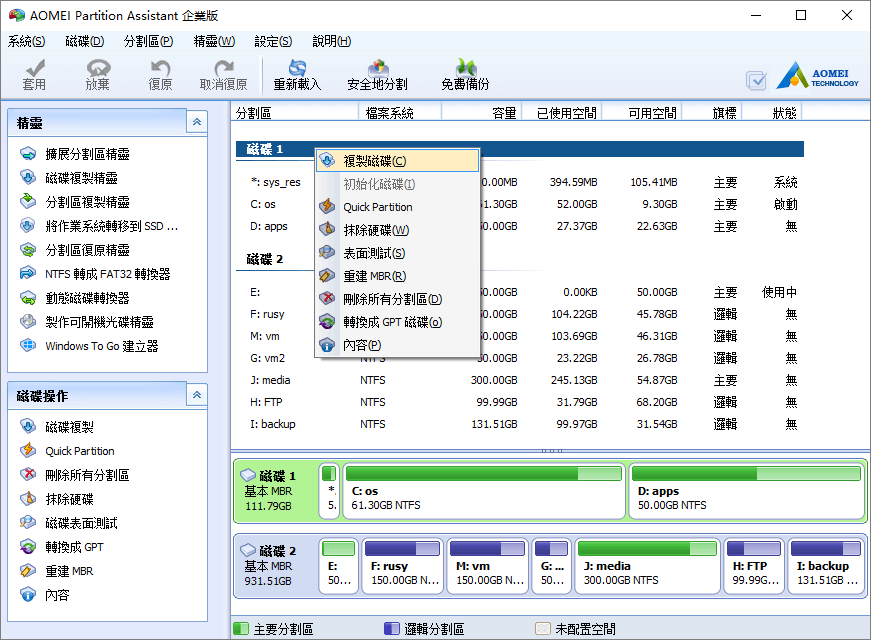Image resolution: width=871 pixels, height=640 pixels.
Task: Open the 設定(S) menu
Action: (x=273, y=41)
